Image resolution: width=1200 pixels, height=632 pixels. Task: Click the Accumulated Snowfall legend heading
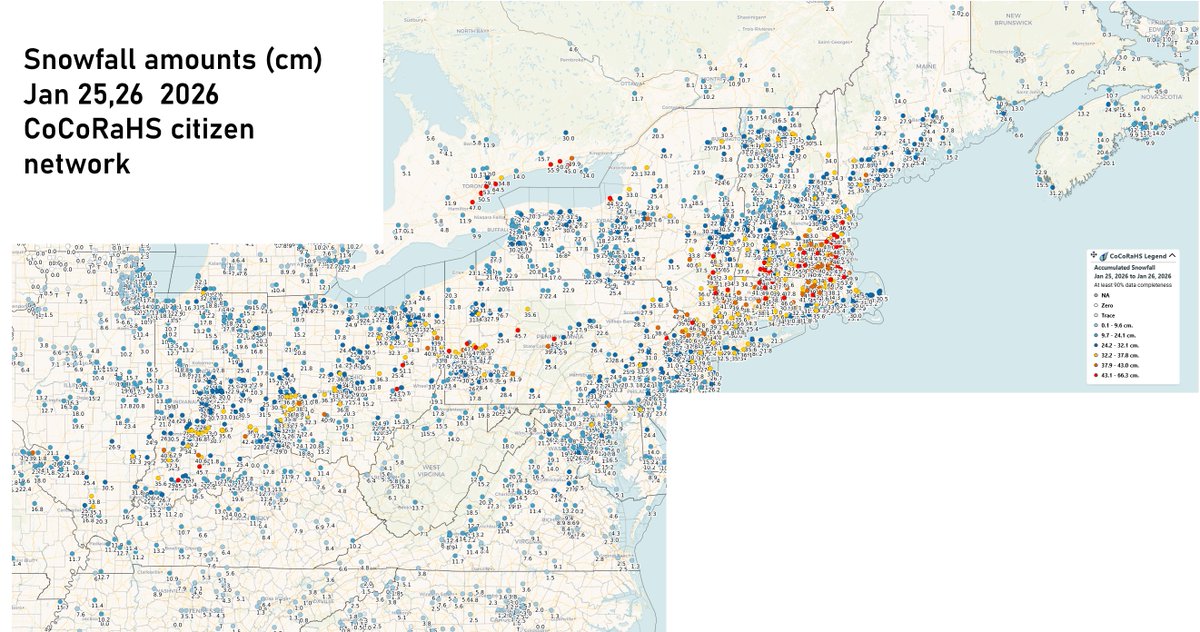click(x=1125, y=267)
